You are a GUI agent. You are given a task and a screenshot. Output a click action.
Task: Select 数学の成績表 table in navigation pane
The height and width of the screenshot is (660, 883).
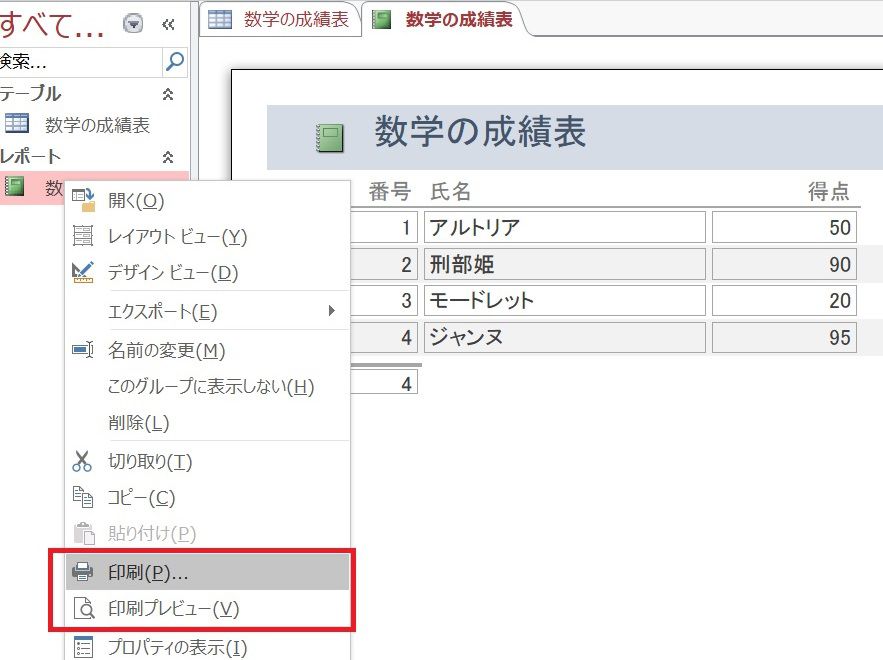(96, 125)
